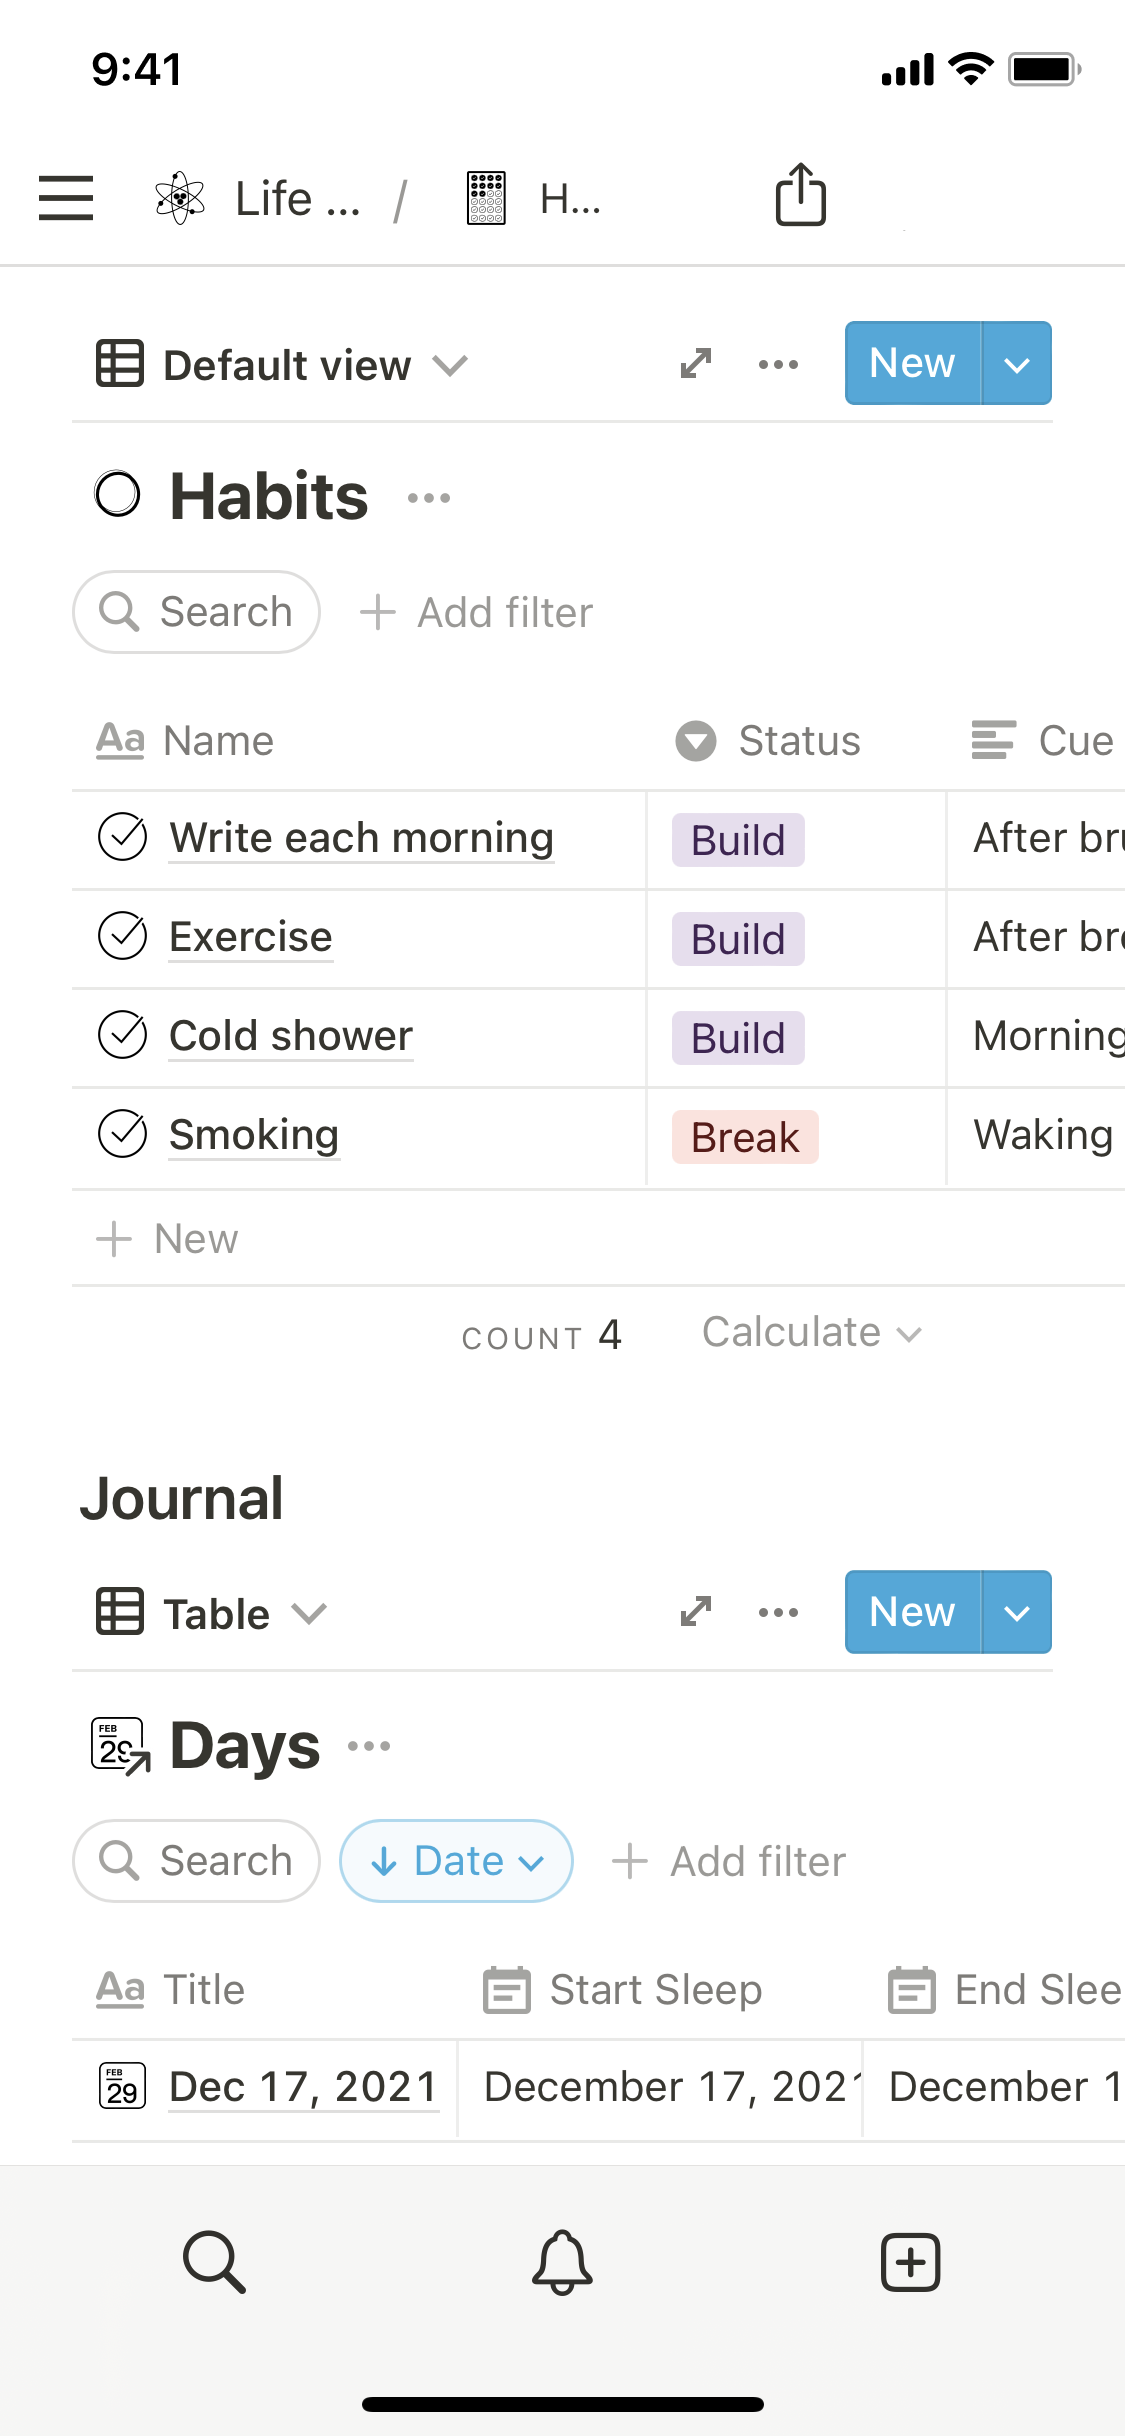This screenshot has height=2436, width=1125.
Task: Toggle the Exercise check circle
Action: pyautogui.click(x=123, y=936)
